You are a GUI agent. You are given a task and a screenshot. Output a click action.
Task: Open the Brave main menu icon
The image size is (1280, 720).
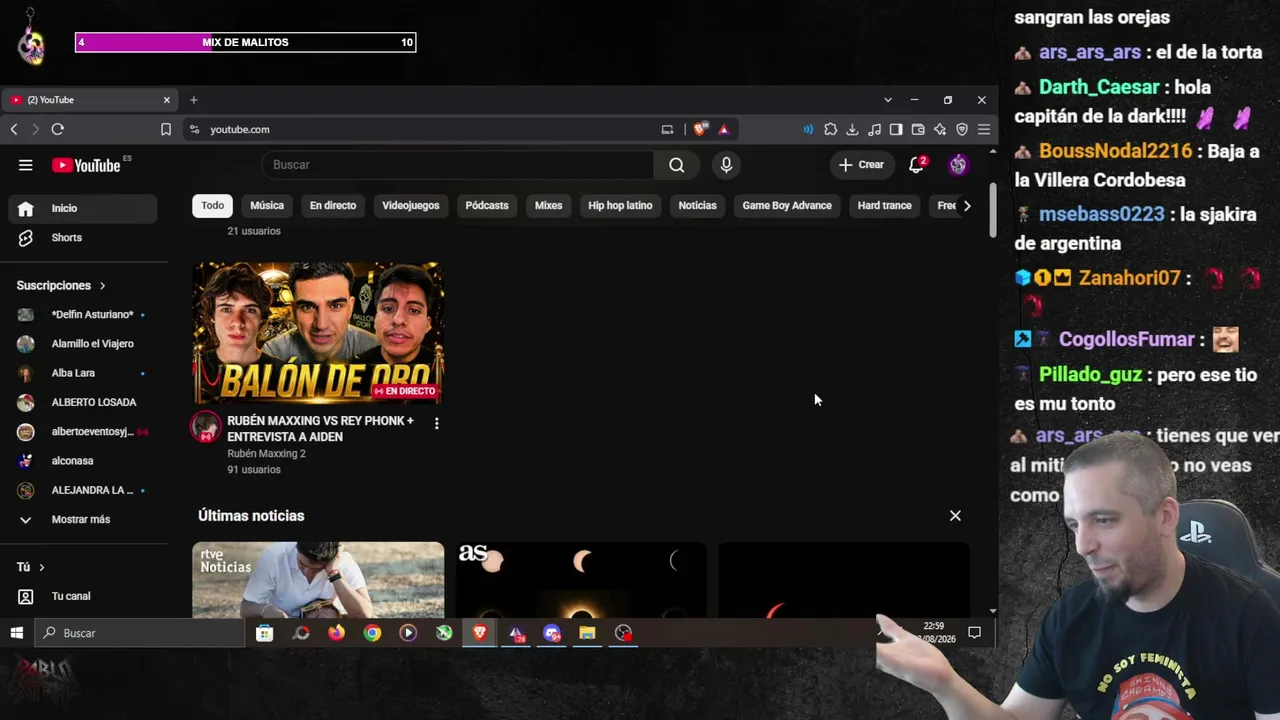coord(984,129)
